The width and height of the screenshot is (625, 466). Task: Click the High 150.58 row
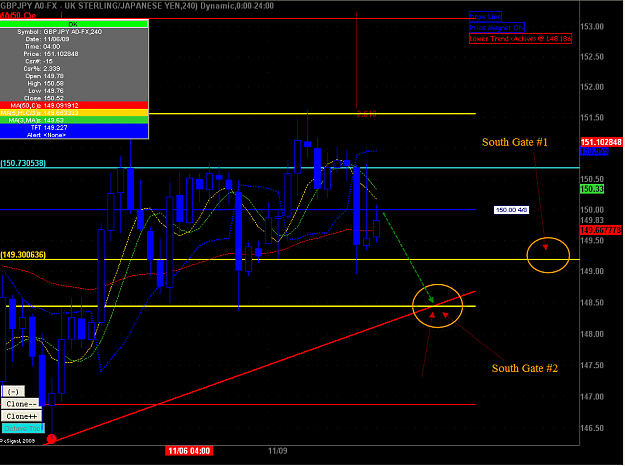pyautogui.click(x=74, y=83)
